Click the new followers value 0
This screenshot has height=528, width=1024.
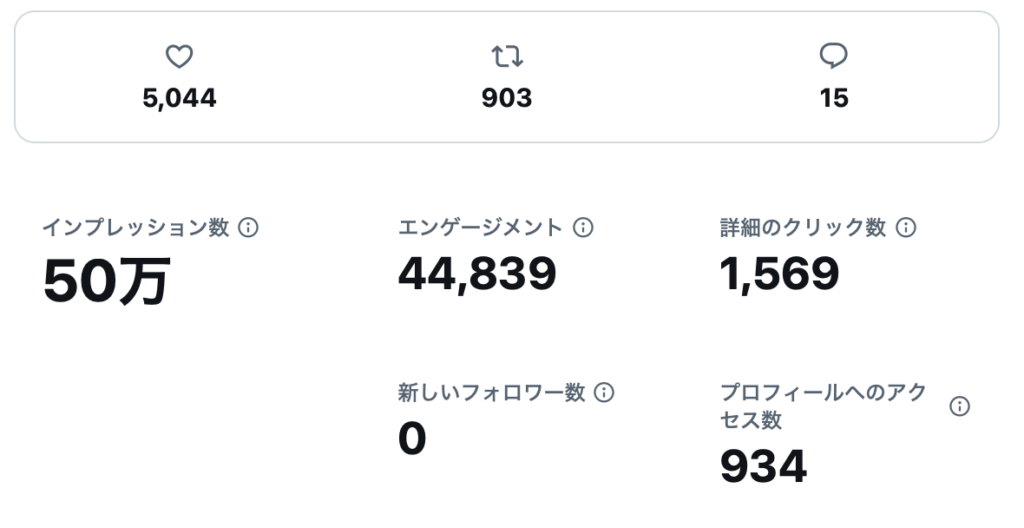coord(412,438)
